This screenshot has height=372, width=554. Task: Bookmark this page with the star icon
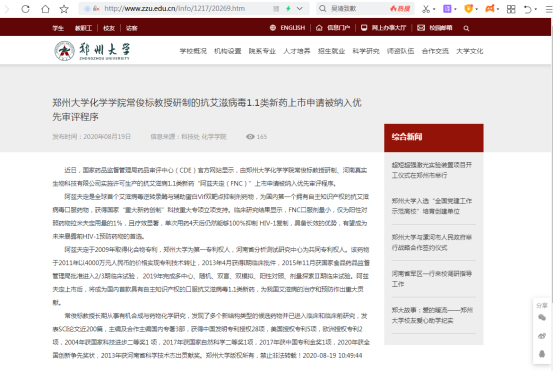[64, 9]
